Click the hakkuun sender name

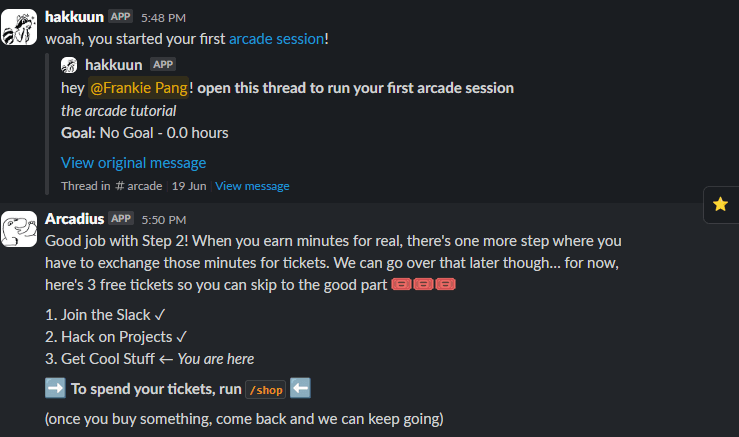coord(74,16)
